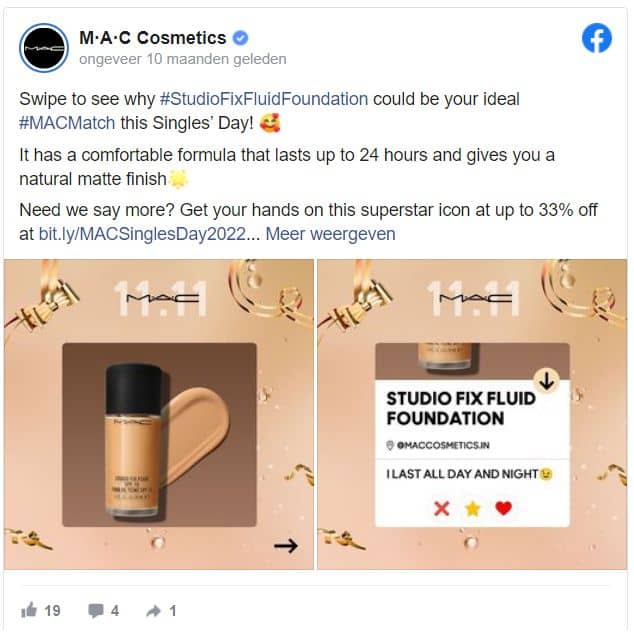Share the post via arrow icon
Screen dimensions: 634x635
pyautogui.click(x=153, y=610)
